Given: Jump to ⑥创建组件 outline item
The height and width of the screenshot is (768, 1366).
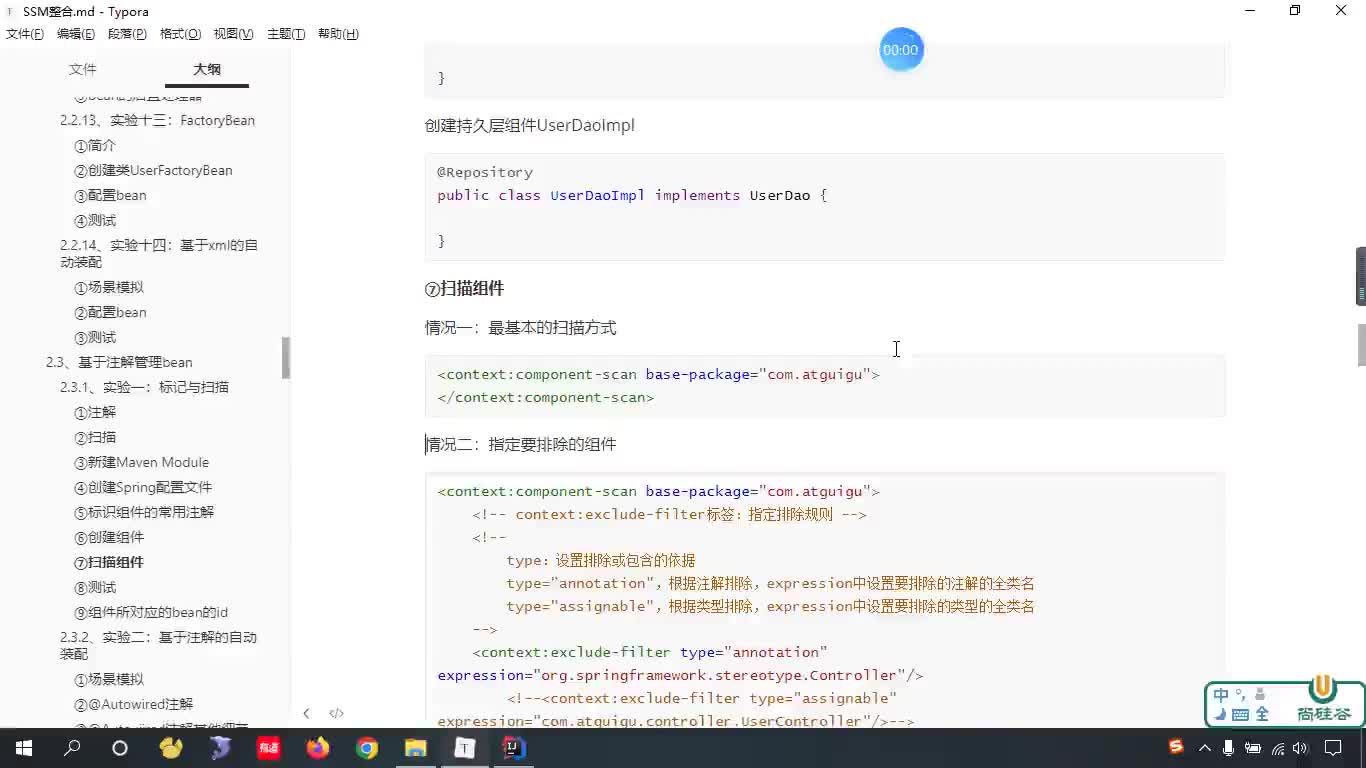Looking at the screenshot, I should [109, 537].
